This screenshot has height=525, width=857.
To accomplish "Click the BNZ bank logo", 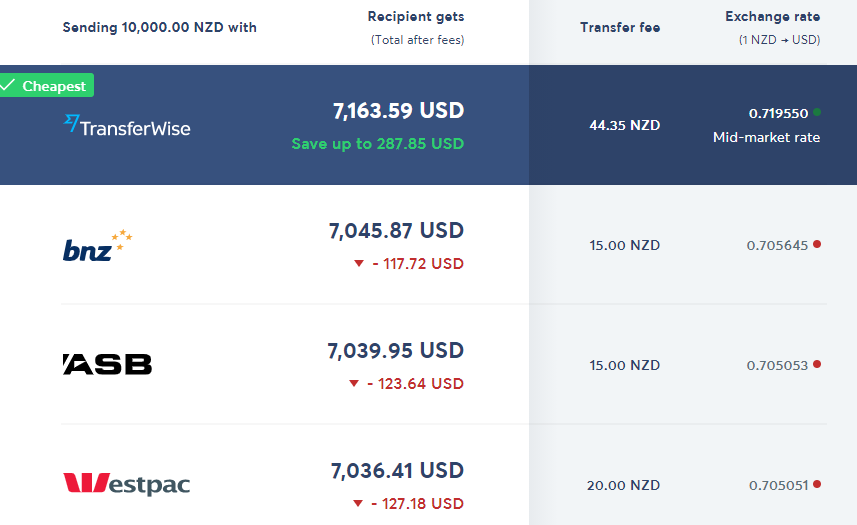I will click(97, 246).
